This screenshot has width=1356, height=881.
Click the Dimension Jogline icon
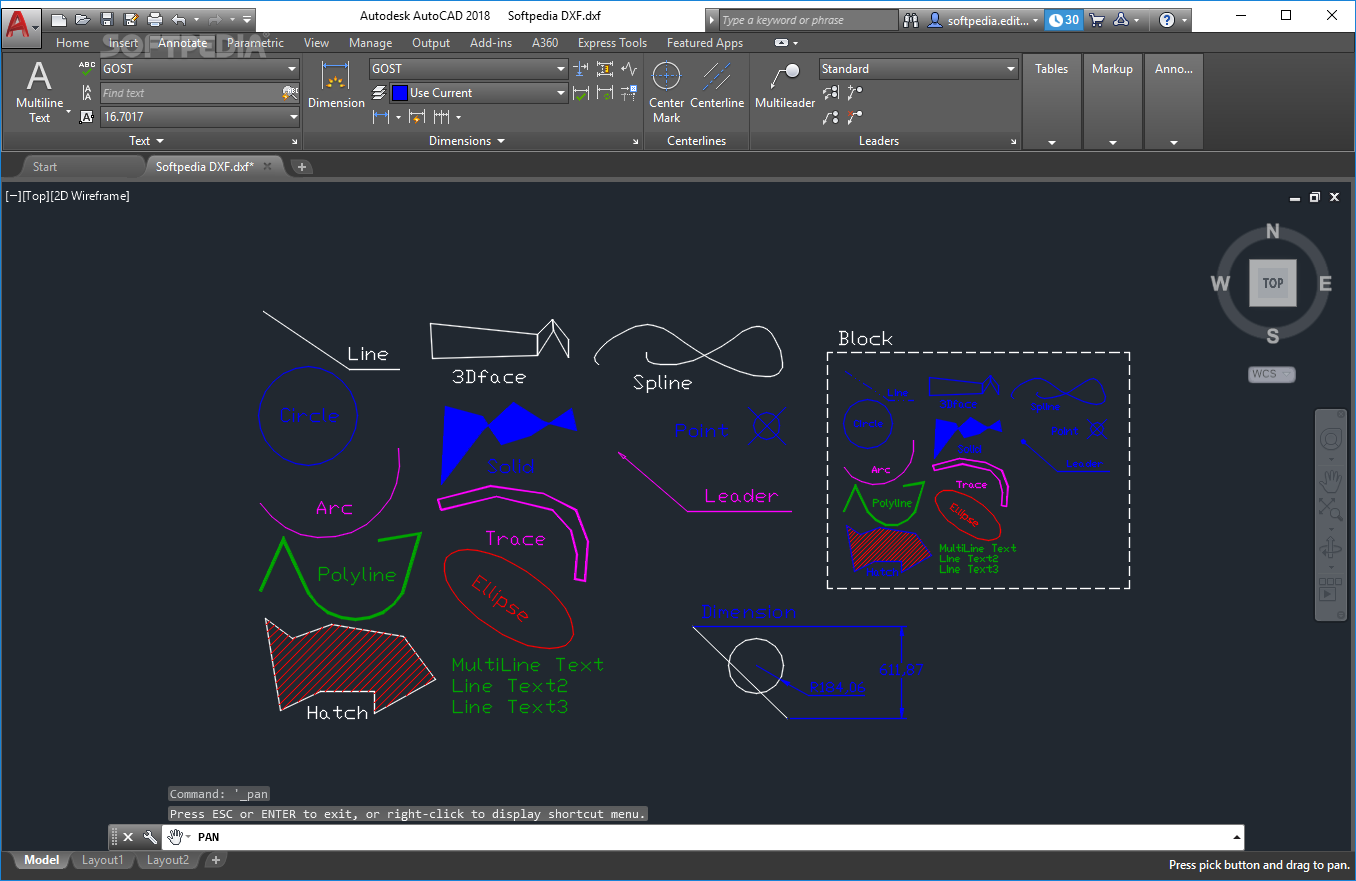pos(629,69)
